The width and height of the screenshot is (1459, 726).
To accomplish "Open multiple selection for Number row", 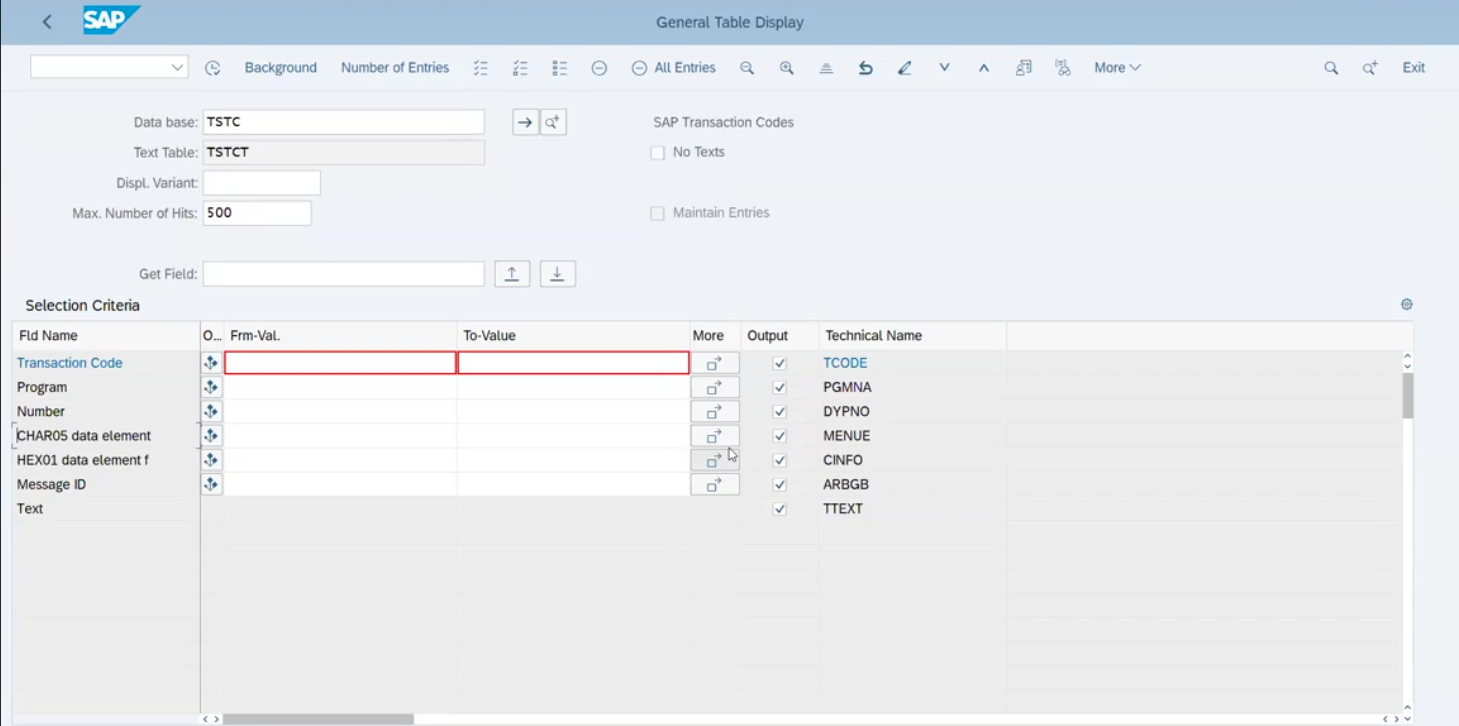I will point(715,411).
